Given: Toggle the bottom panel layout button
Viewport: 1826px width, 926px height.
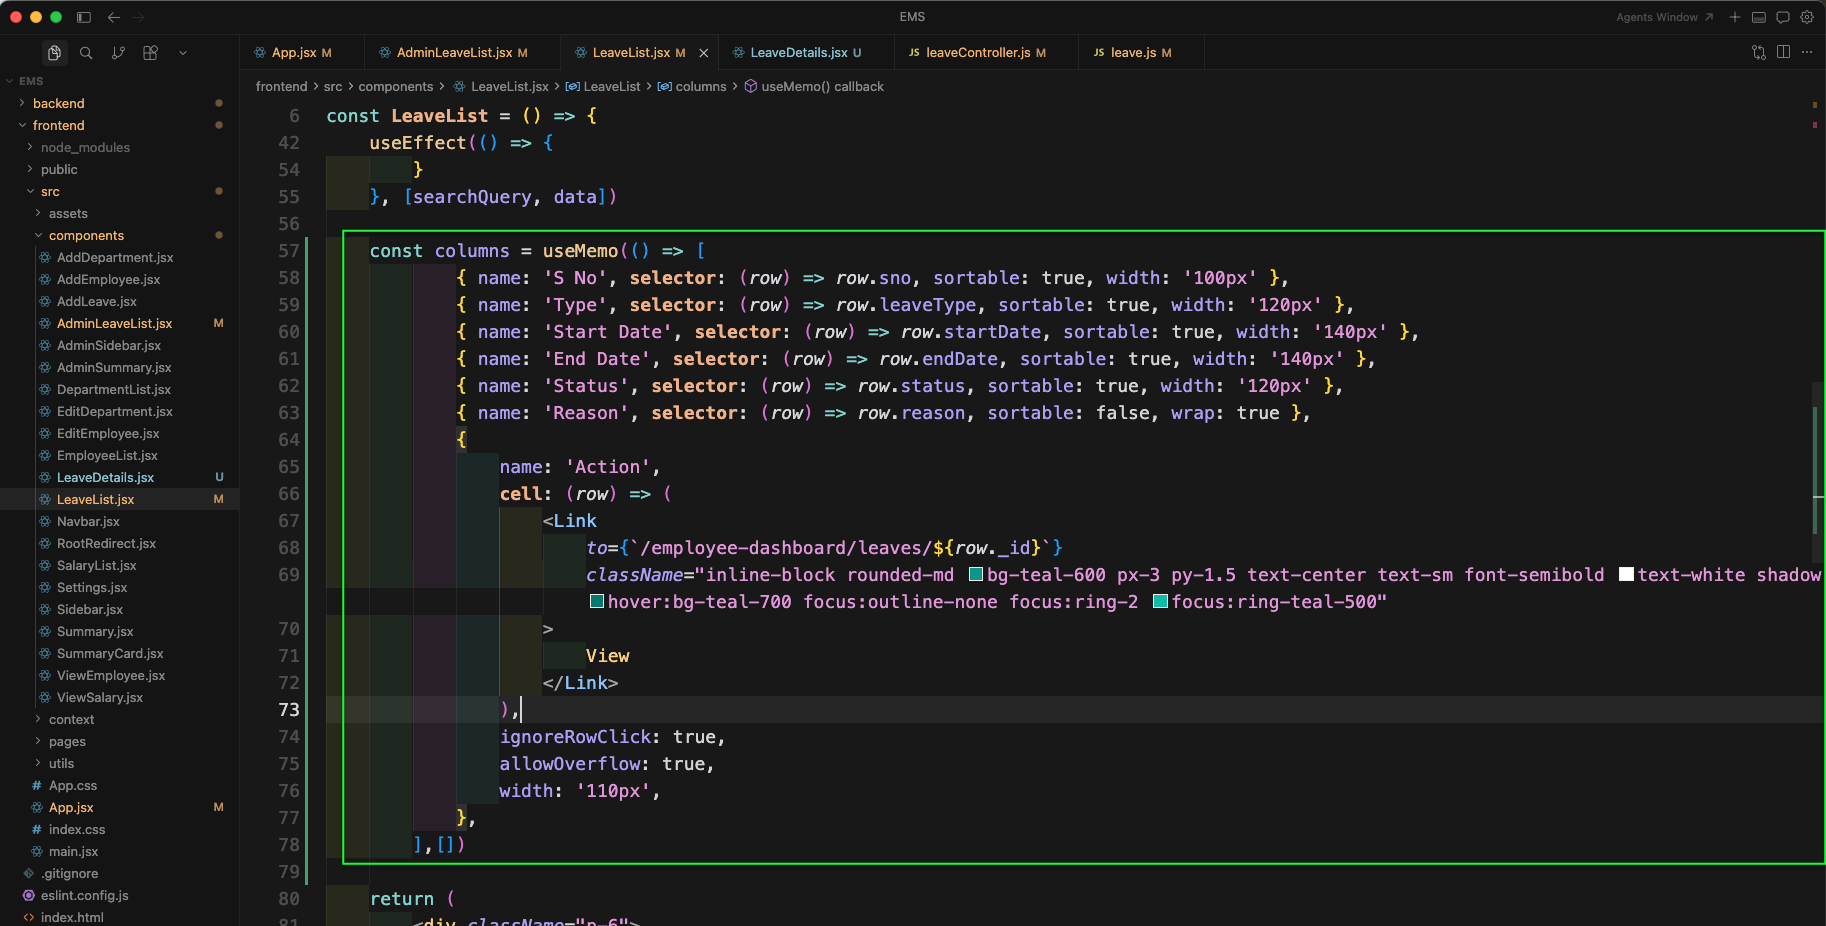Looking at the screenshot, I should [x=1759, y=17].
